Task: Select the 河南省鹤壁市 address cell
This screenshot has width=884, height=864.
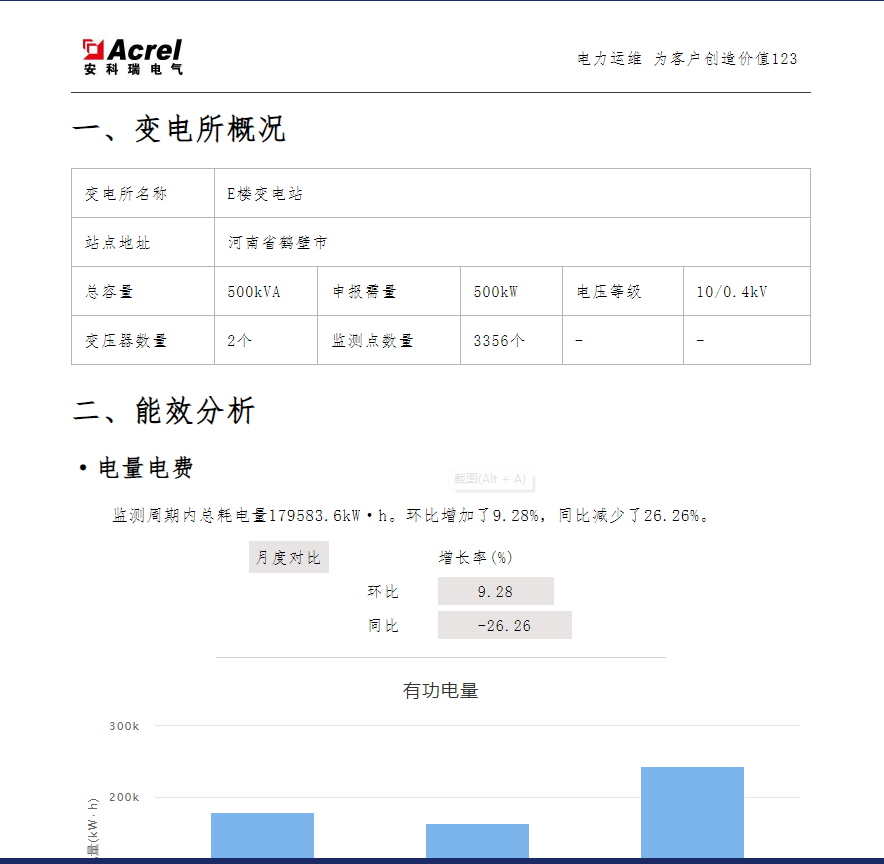Action: click(x=512, y=242)
